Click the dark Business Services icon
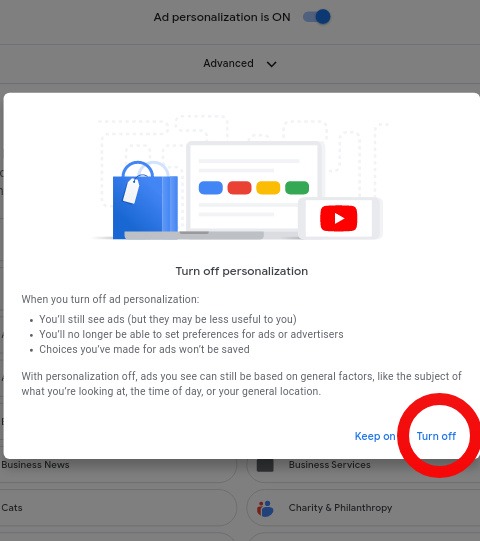 coord(265,465)
